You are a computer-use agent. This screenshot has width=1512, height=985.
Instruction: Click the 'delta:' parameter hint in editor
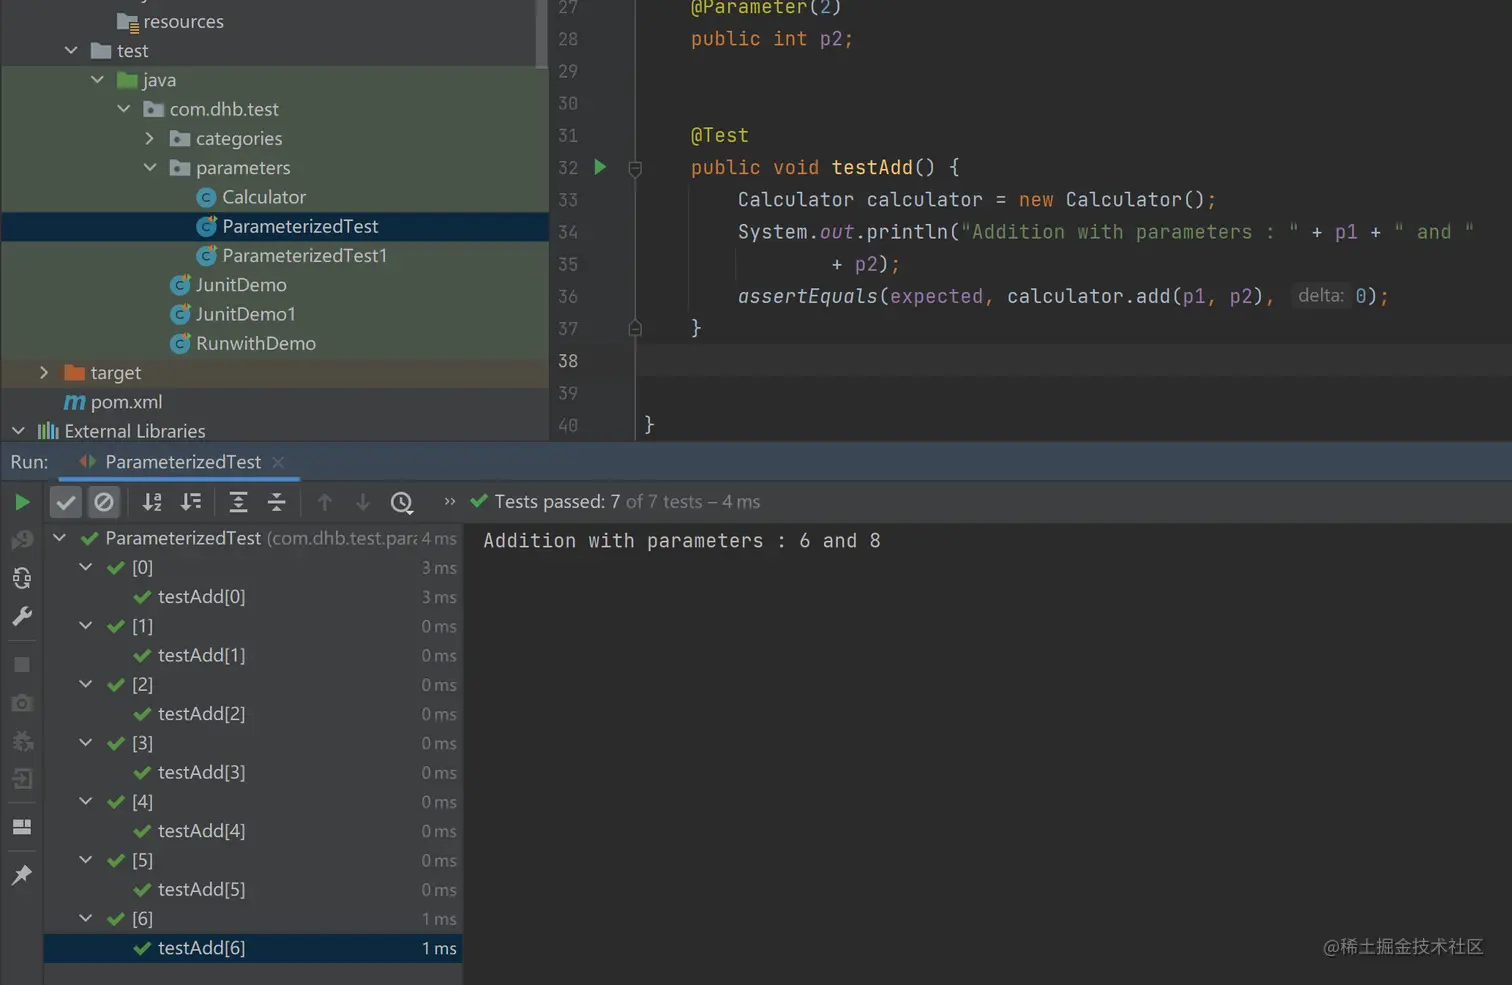1321,296
